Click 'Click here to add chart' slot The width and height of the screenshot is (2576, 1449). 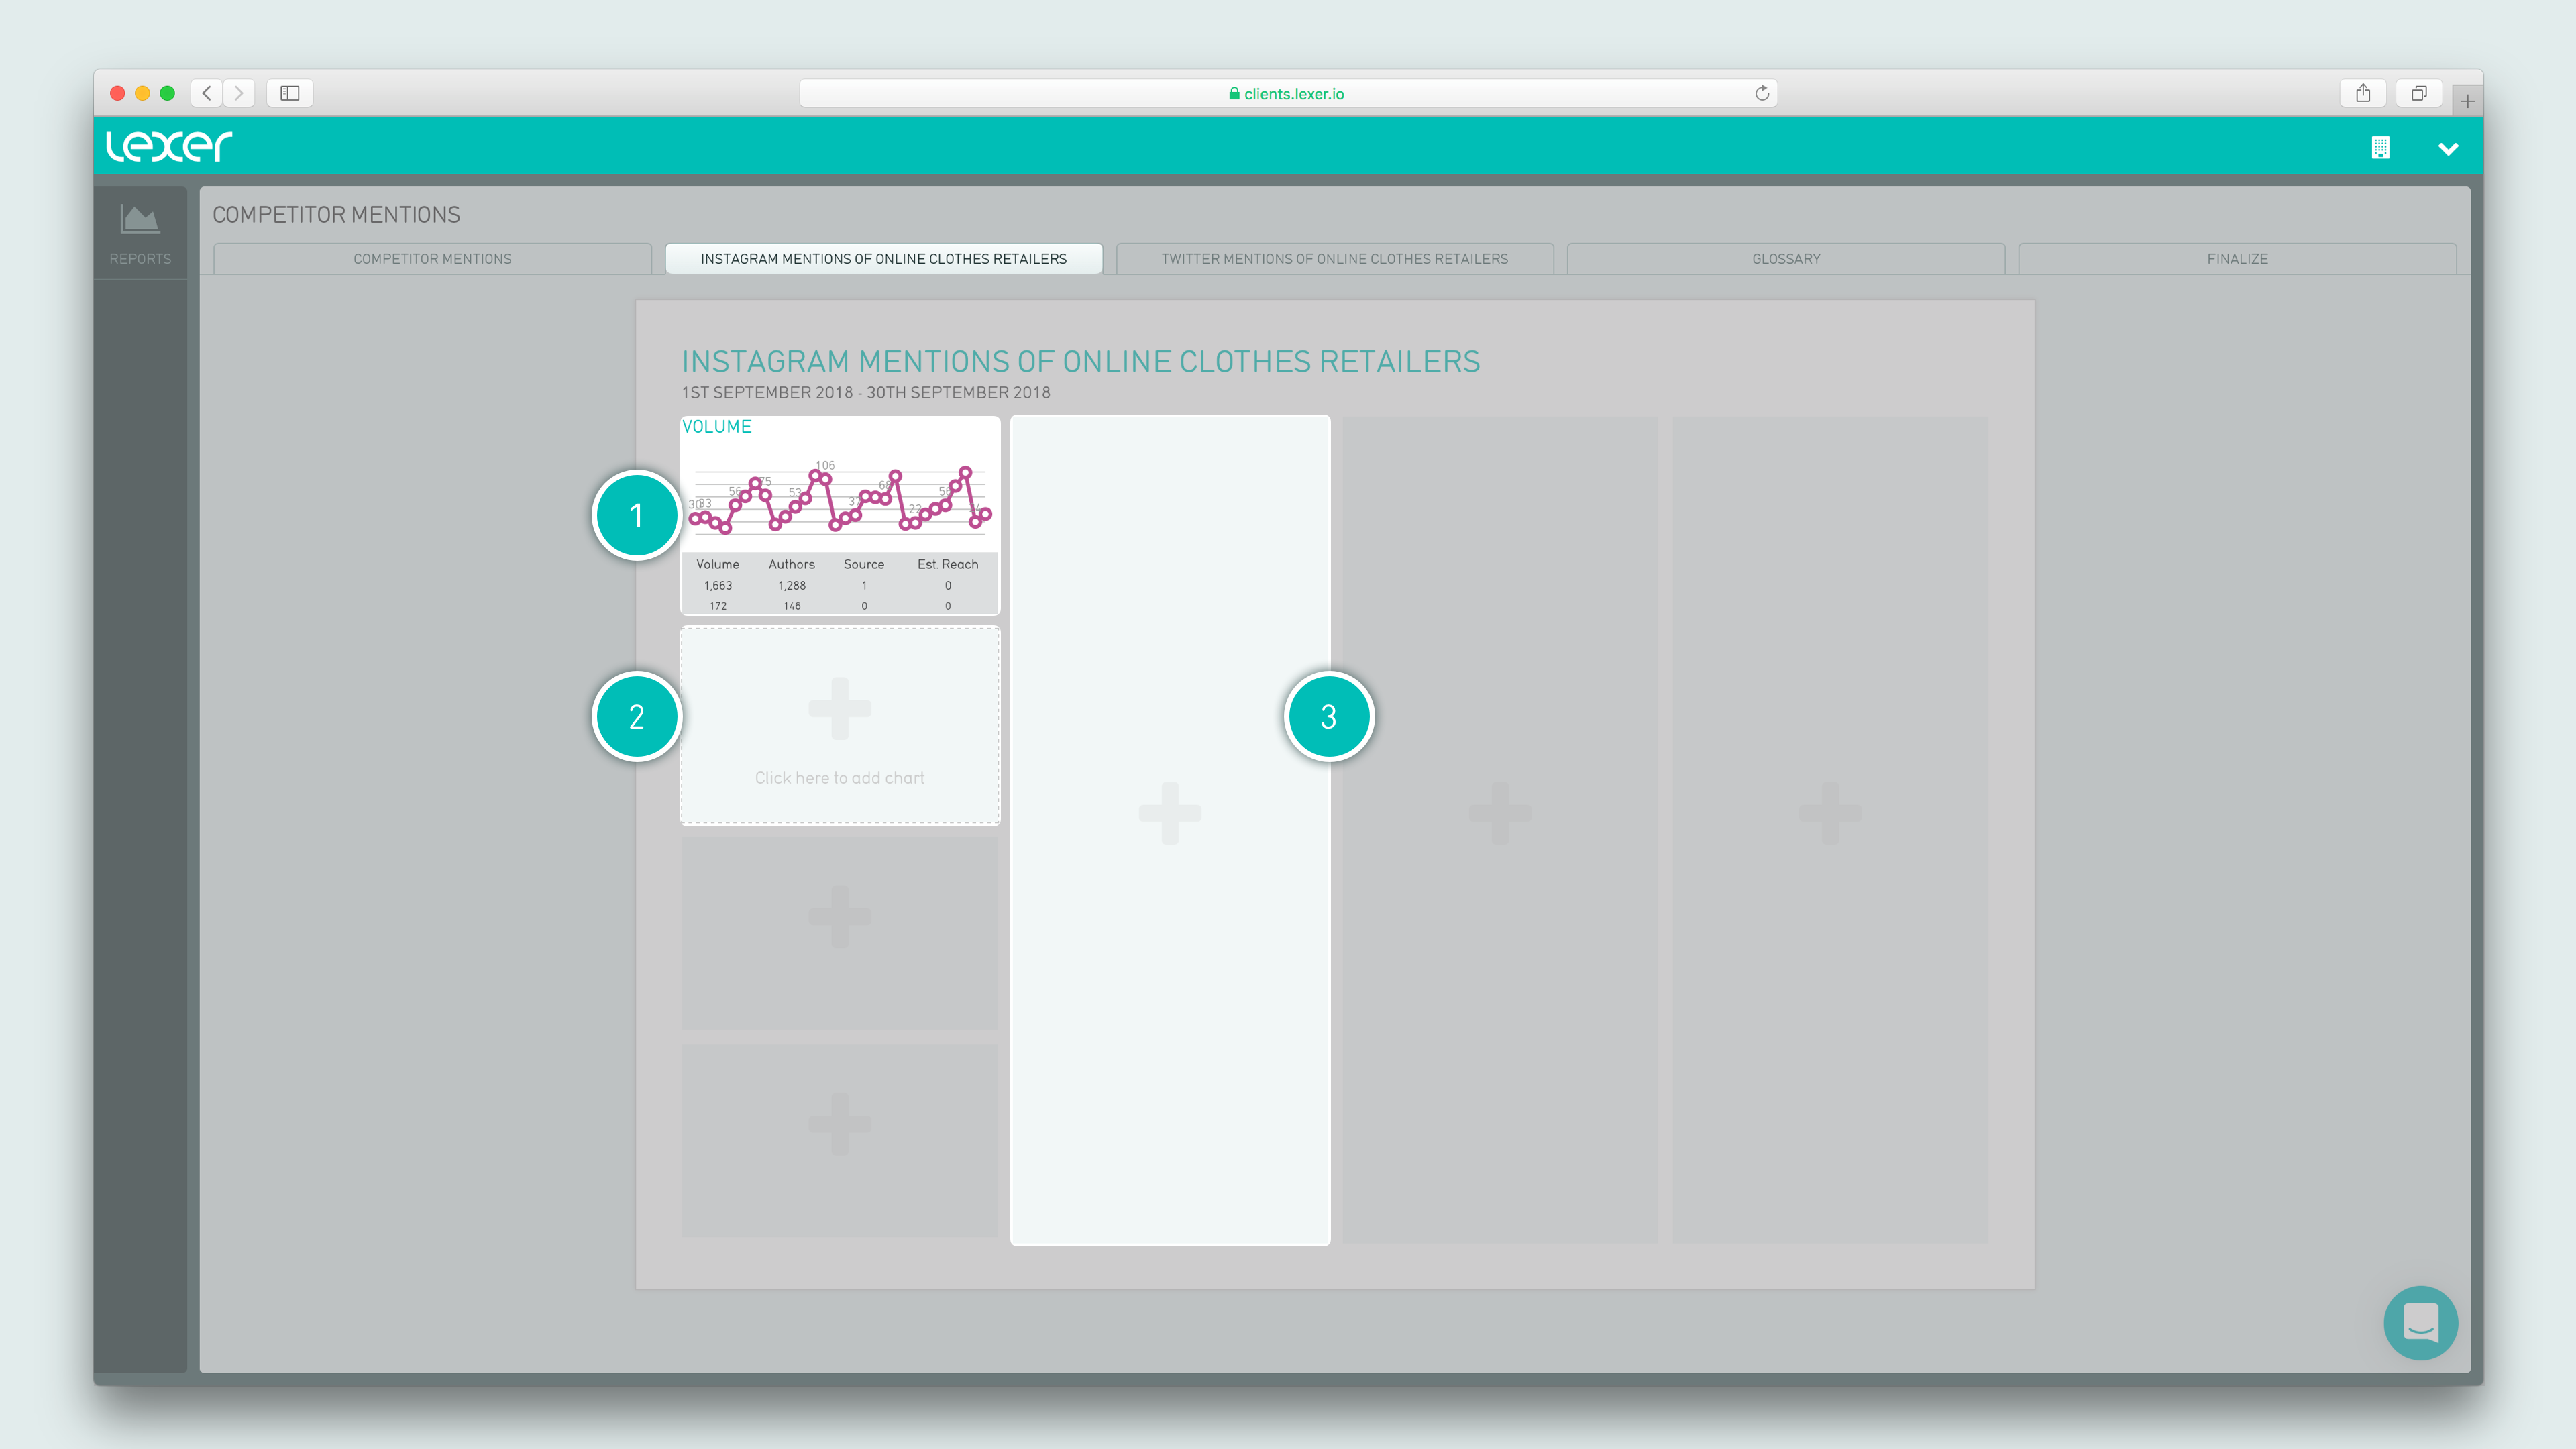(840, 726)
